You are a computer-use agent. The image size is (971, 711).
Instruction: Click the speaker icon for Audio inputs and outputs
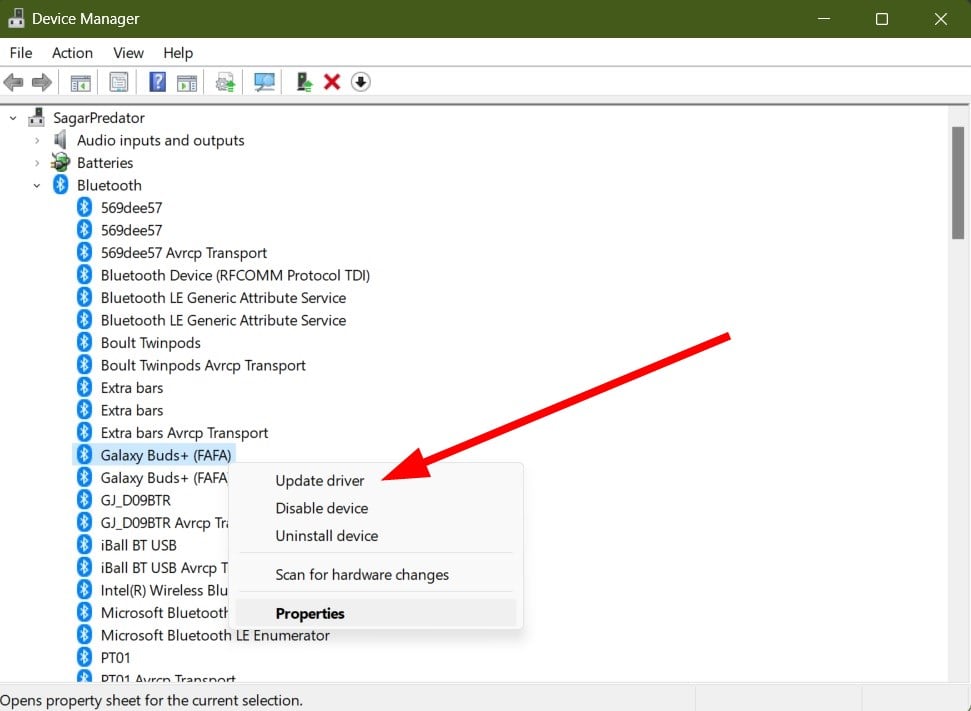tap(60, 140)
